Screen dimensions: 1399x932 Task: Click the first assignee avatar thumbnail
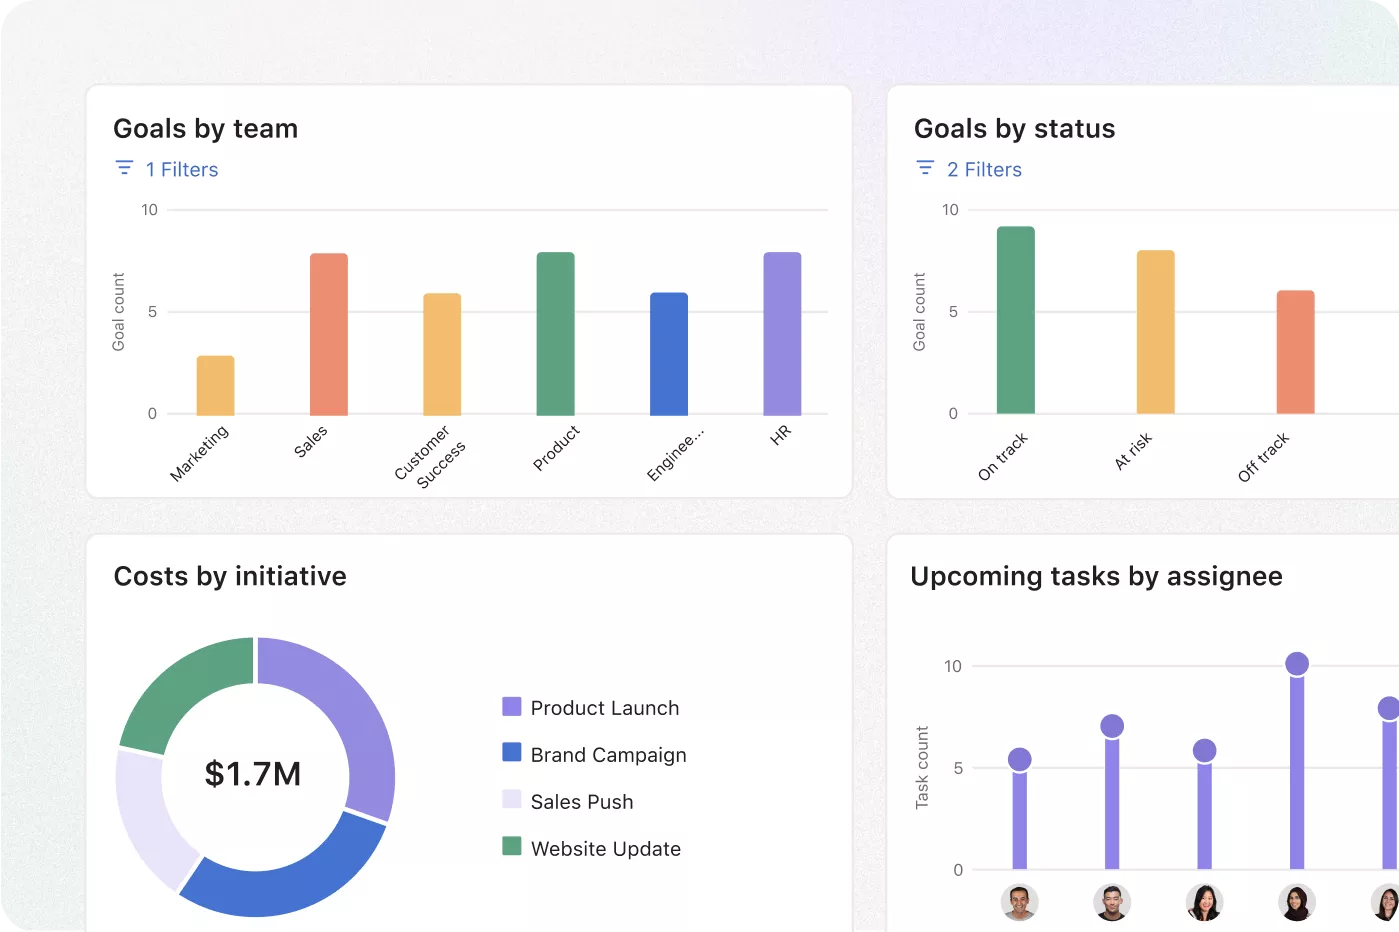pos(1019,903)
